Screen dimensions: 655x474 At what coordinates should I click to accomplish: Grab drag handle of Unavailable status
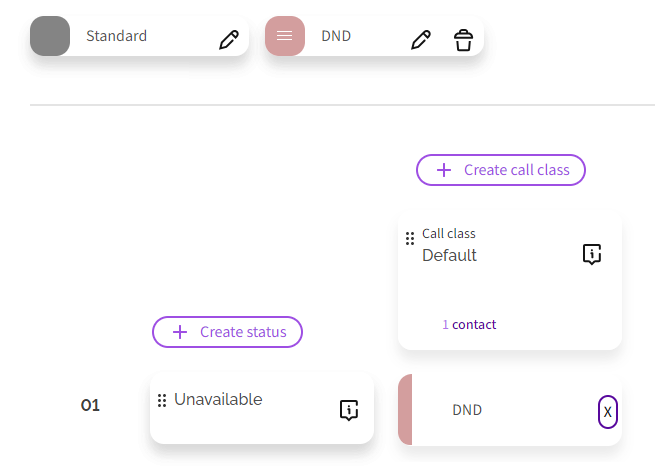click(x=162, y=400)
